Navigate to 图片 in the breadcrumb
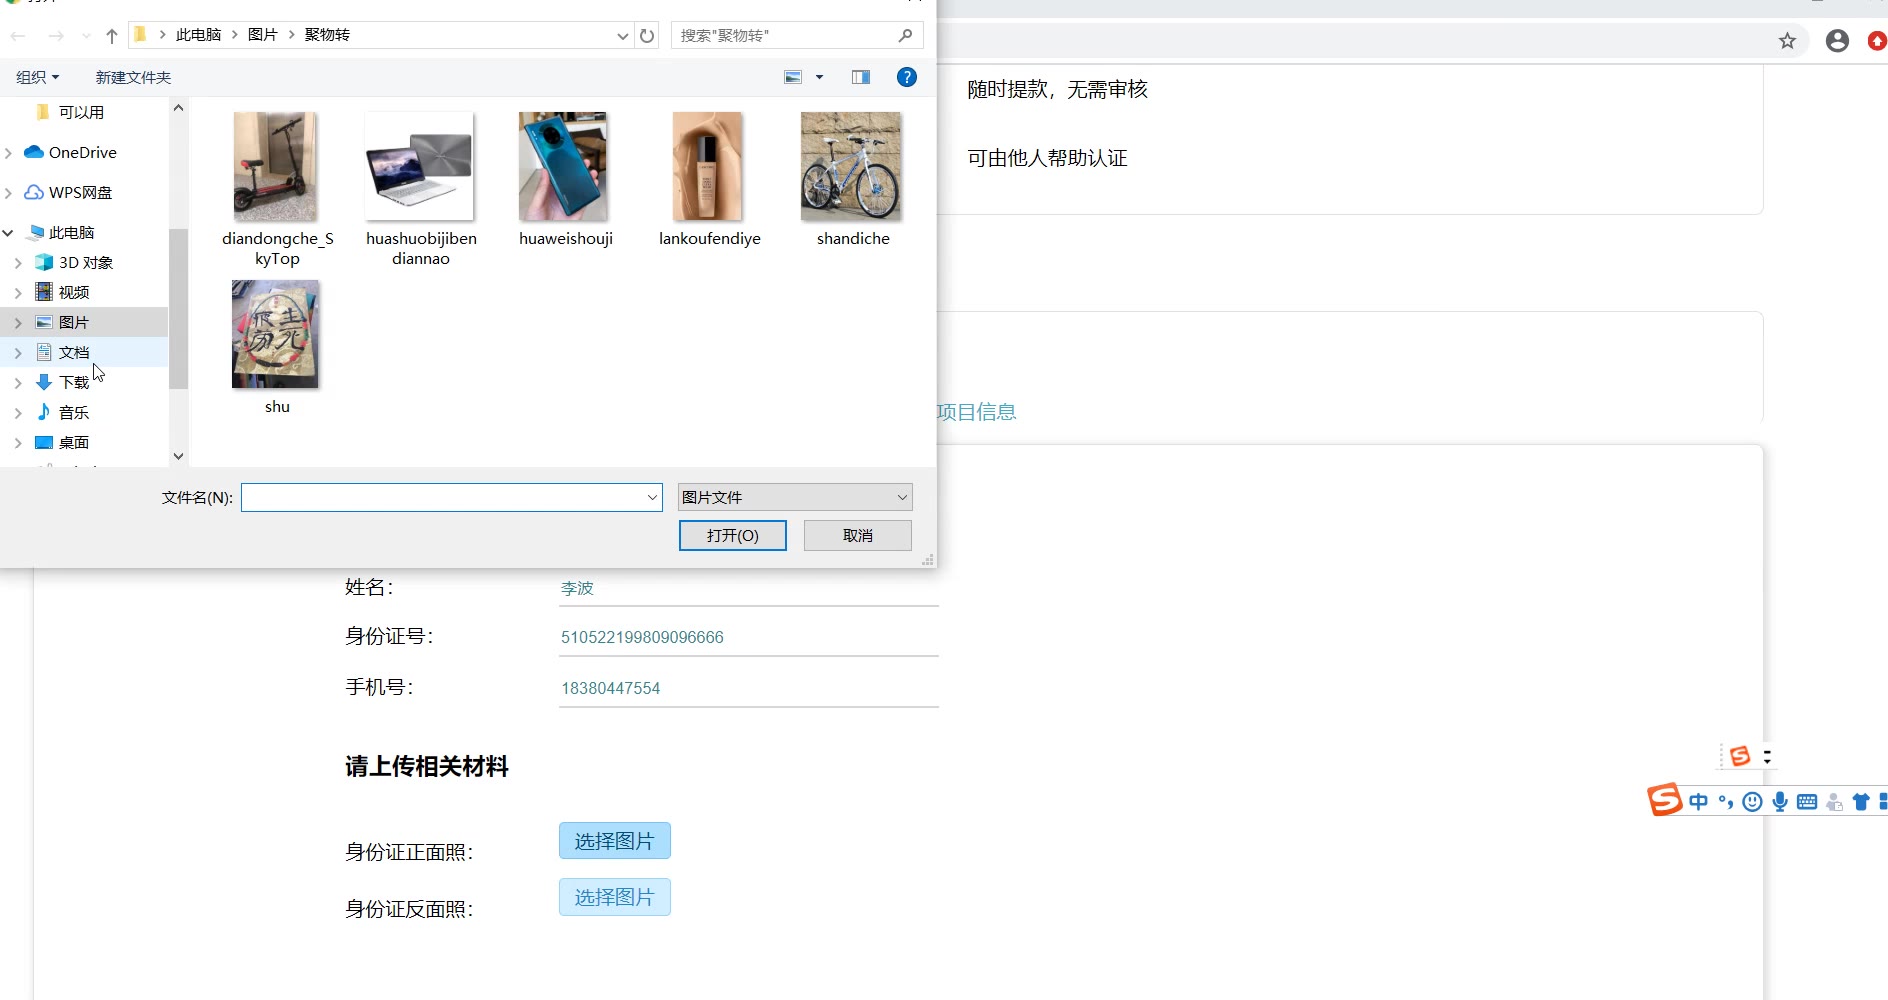The image size is (1888, 1000). pyautogui.click(x=262, y=35)
